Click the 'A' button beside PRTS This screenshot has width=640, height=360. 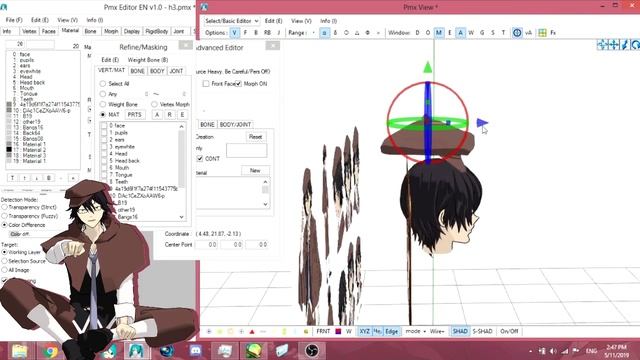[157, 115]
